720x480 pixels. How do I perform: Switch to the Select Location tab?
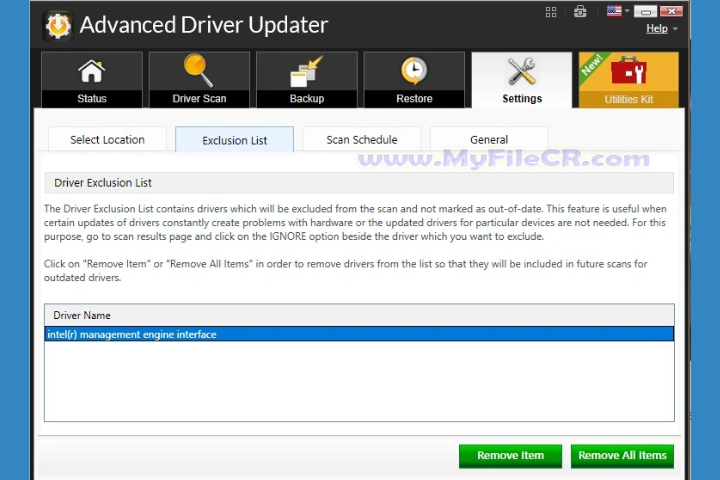coord(107,139)
